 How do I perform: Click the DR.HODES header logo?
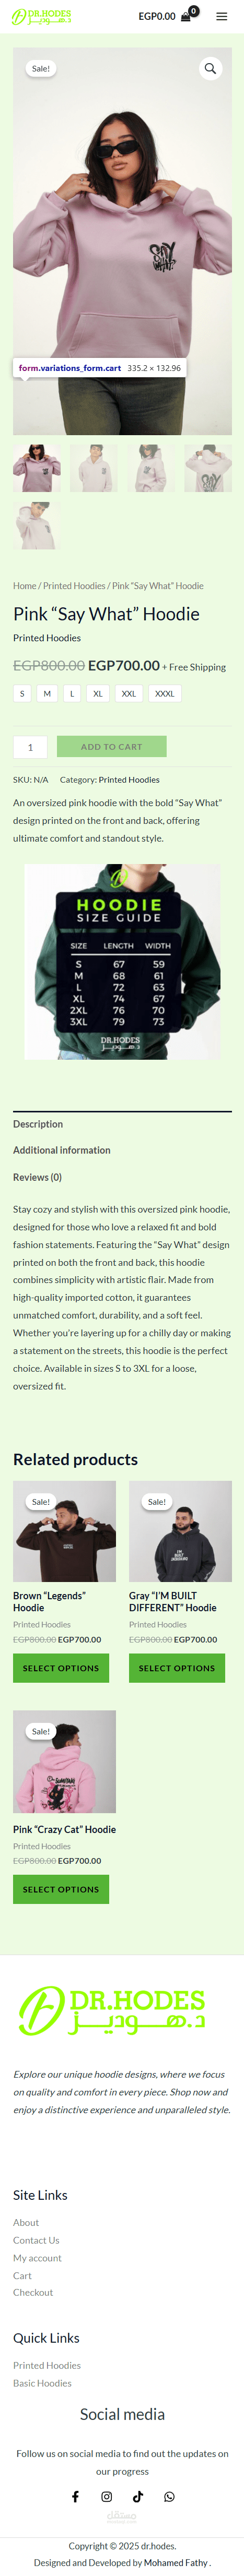[41, 17]
